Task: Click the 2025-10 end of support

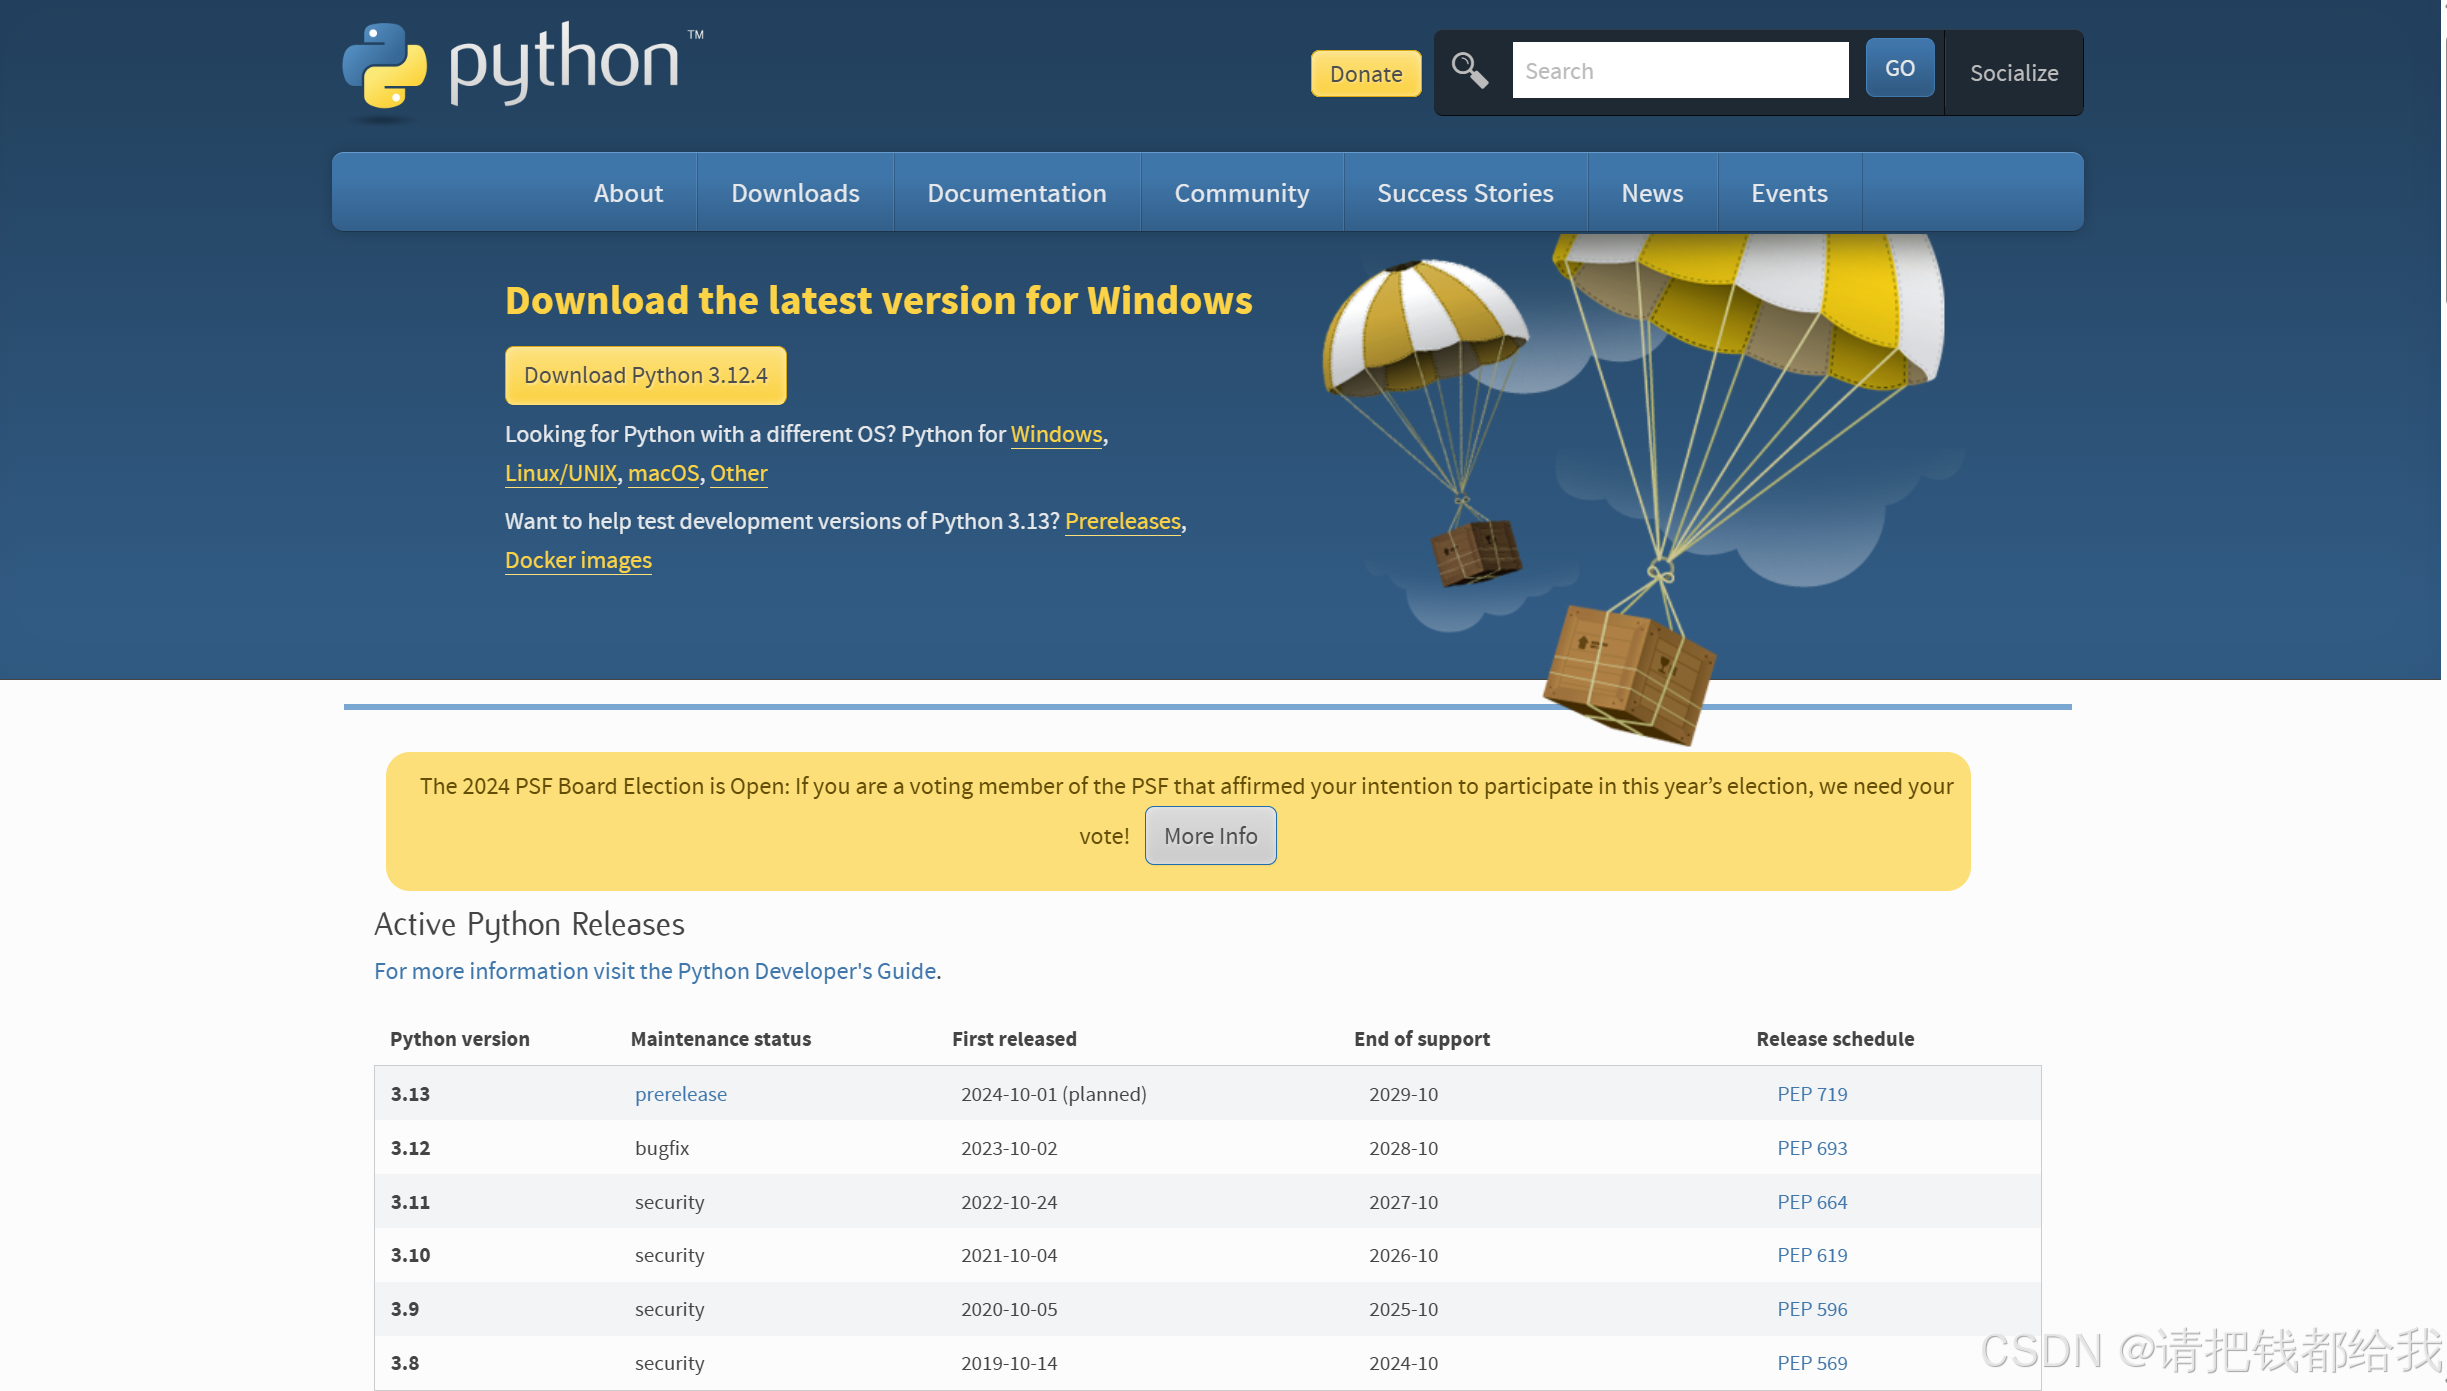Action: pyautogui.click(x=1403, y=1309)
